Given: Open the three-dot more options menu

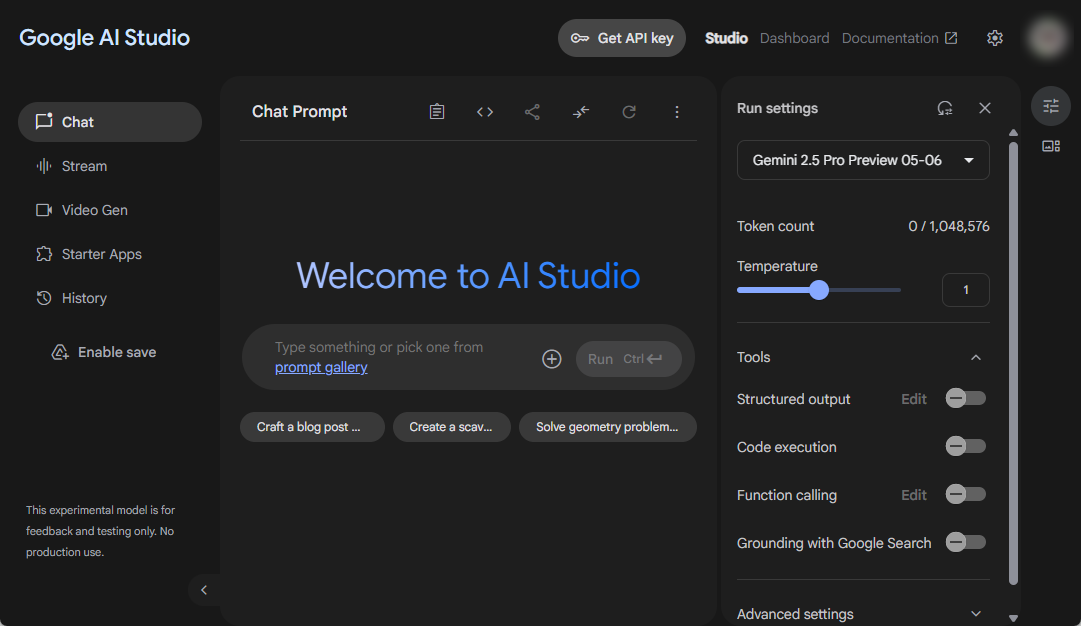Looking at the screenshot, I should [677, 112].
